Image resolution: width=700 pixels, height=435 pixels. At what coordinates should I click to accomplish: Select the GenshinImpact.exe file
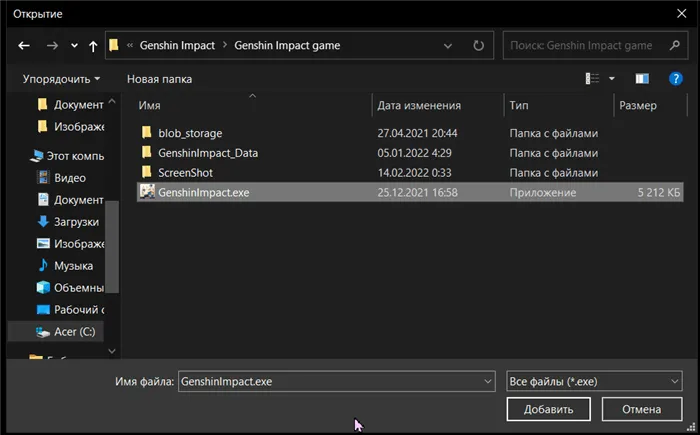203,192
